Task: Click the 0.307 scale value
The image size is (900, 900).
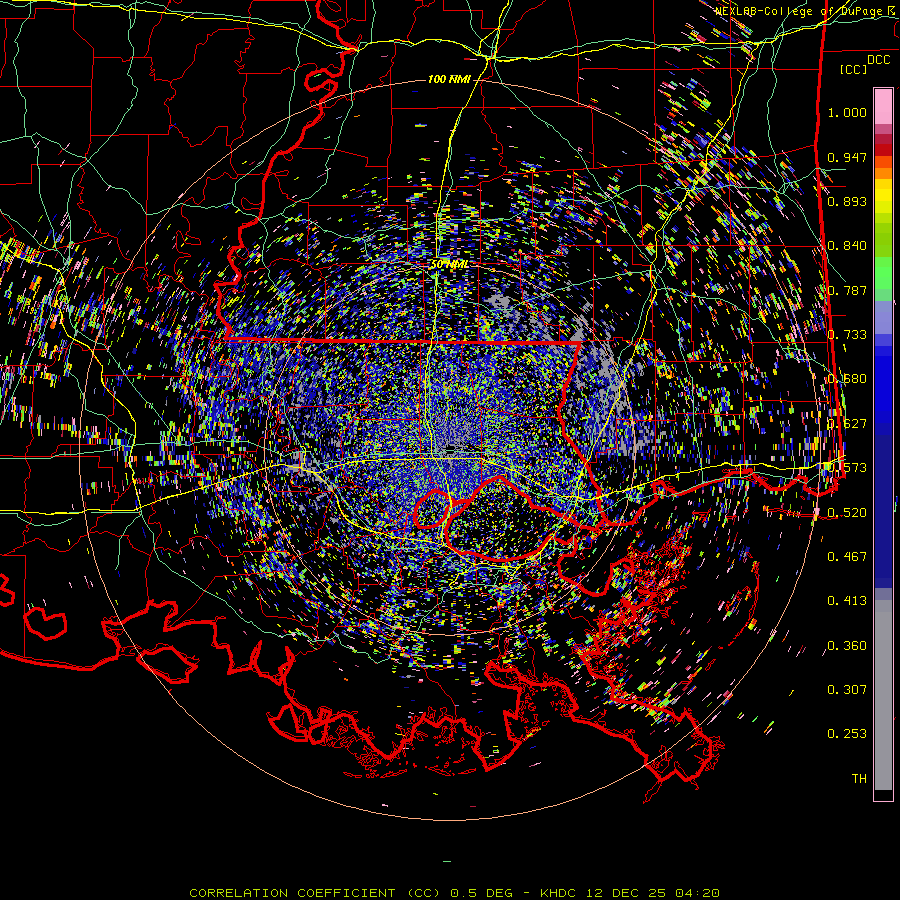Action: coord(847,689)
